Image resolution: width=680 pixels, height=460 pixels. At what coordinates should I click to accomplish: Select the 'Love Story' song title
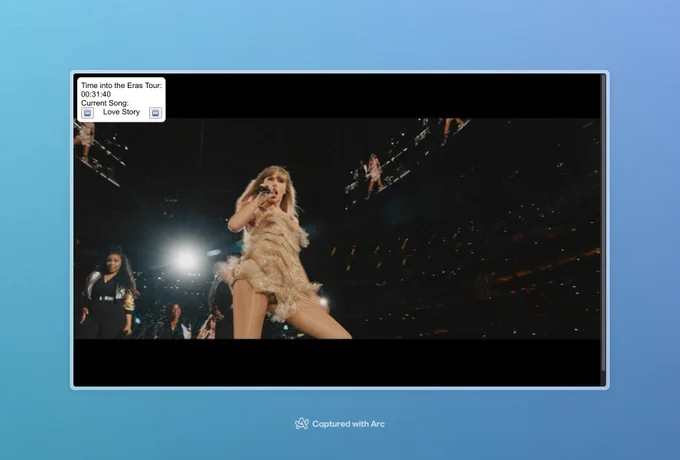(121, 112)
